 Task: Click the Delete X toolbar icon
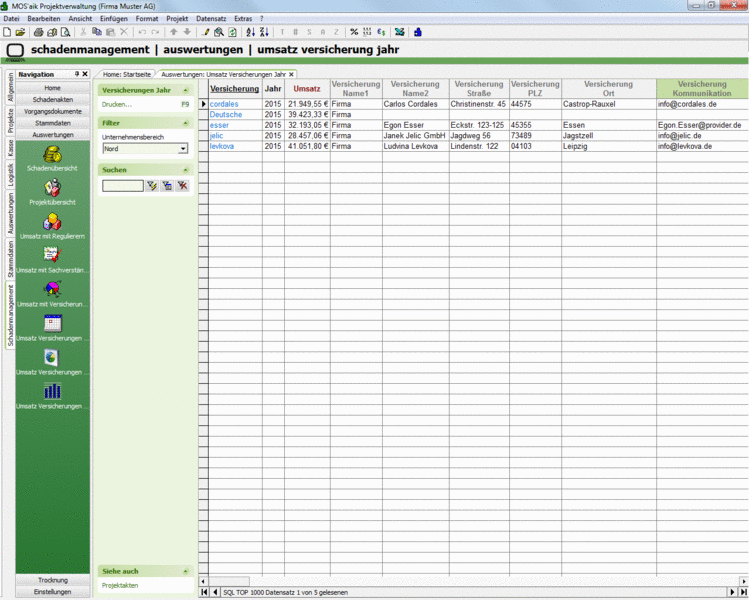(x=124, y=32)
